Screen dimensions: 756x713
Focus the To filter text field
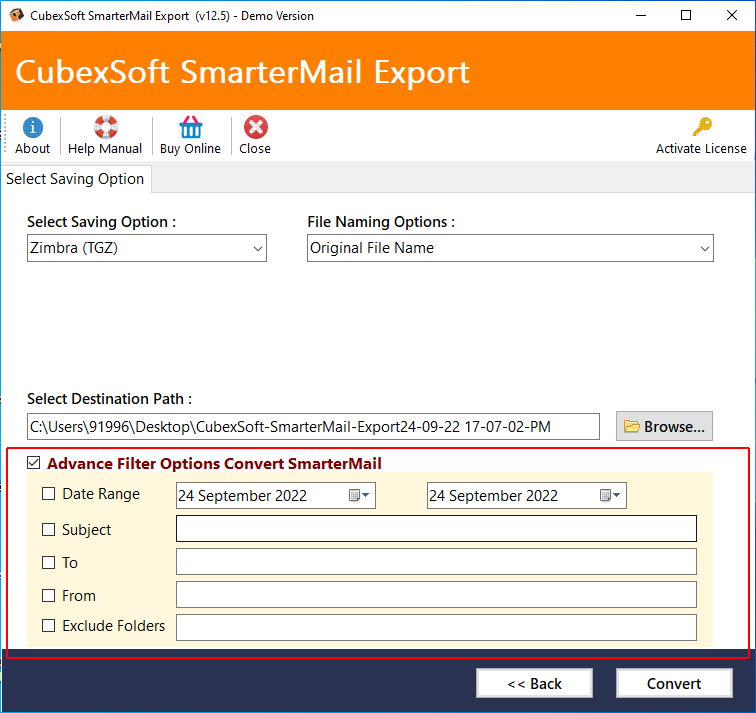click(x=436, y=562)
